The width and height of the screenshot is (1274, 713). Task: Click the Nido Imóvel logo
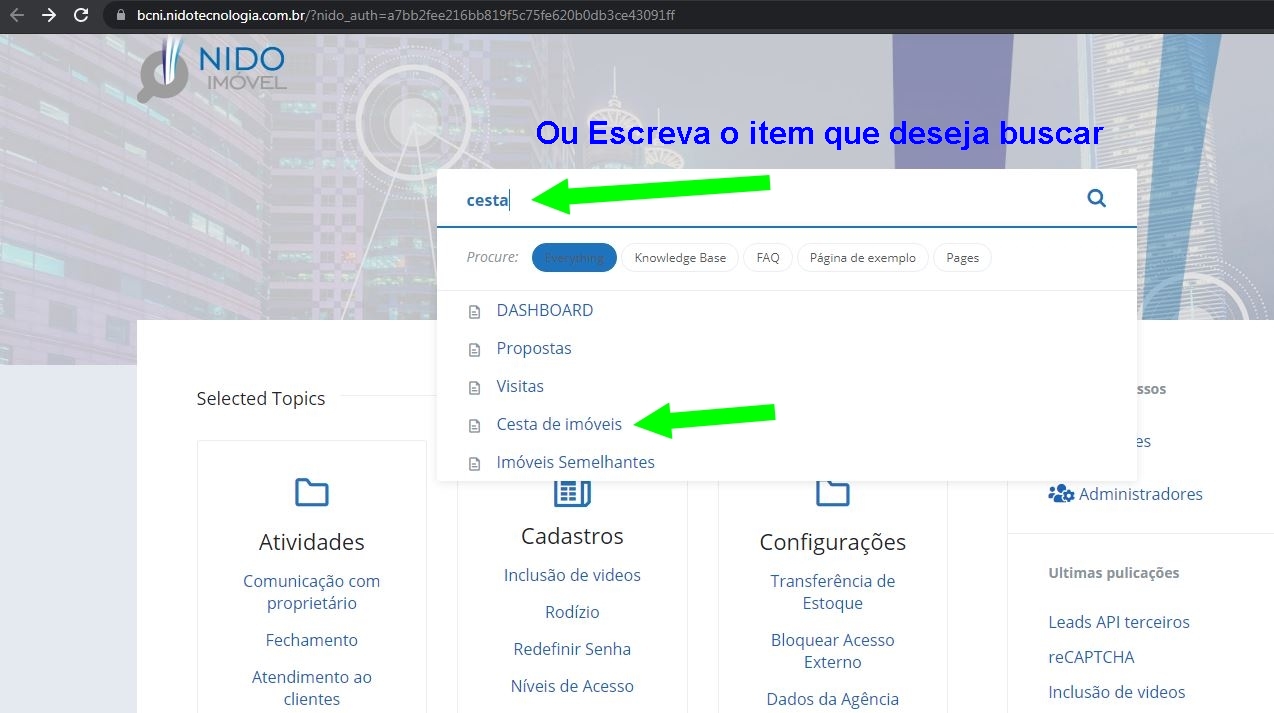coord(212,69)
